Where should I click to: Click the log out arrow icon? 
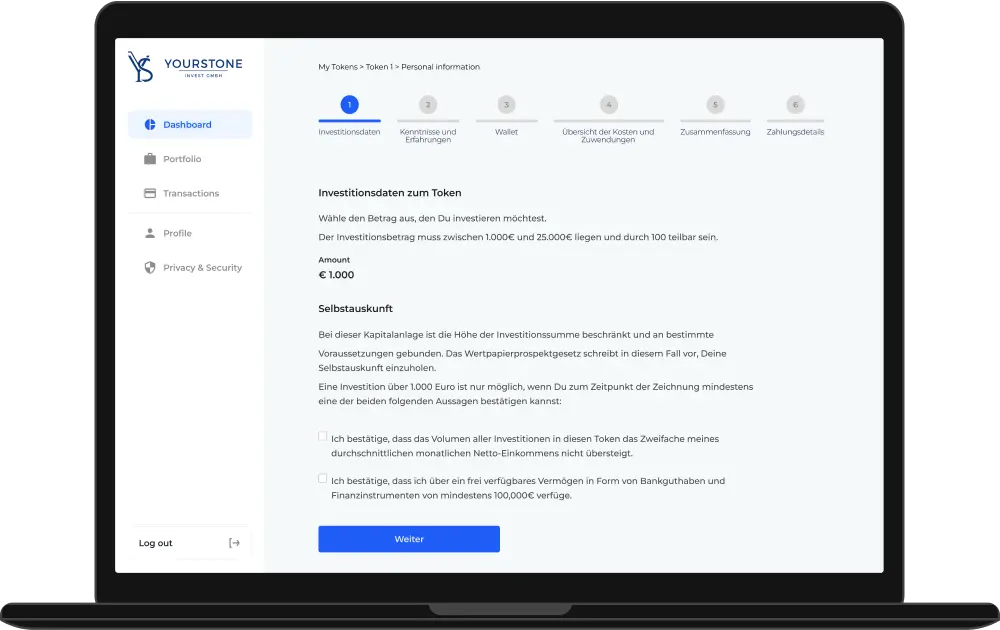234,543
